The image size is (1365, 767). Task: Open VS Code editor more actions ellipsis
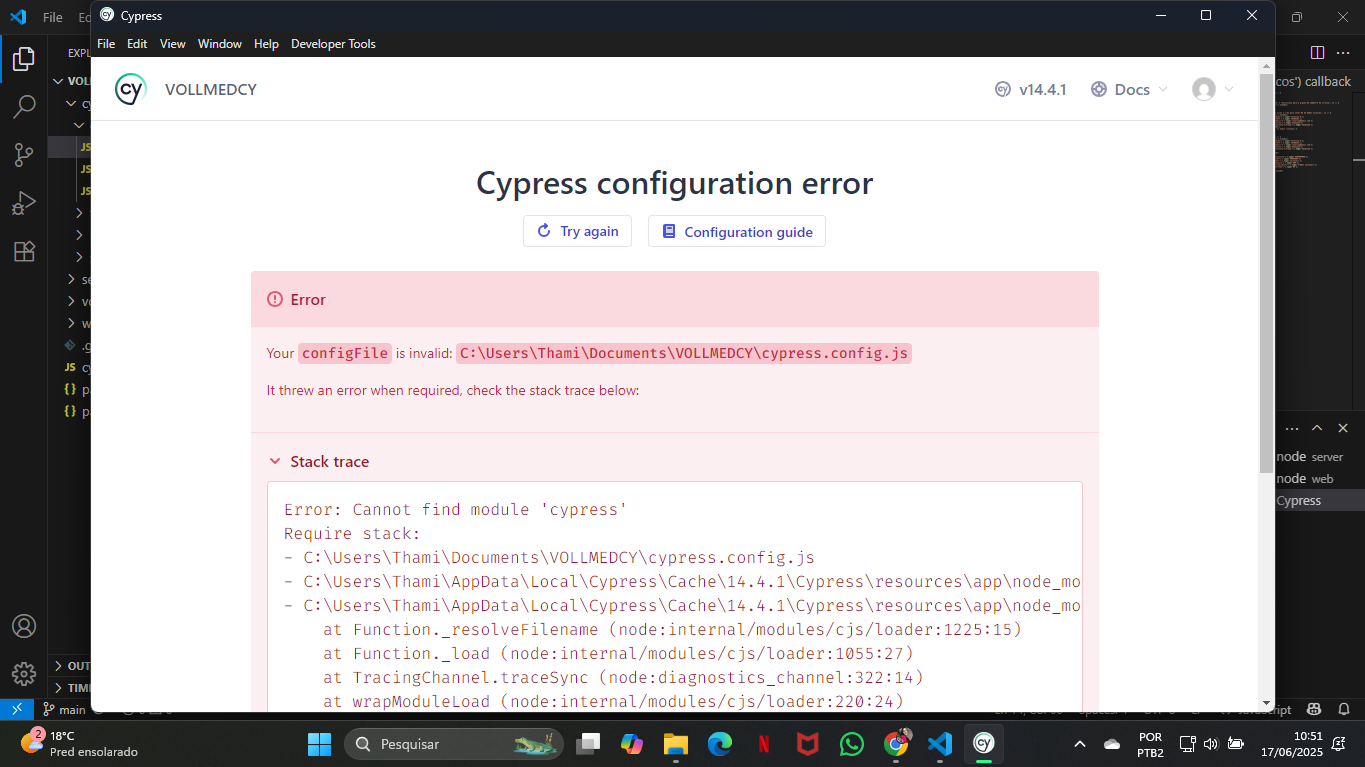[x=1345, y=52]
